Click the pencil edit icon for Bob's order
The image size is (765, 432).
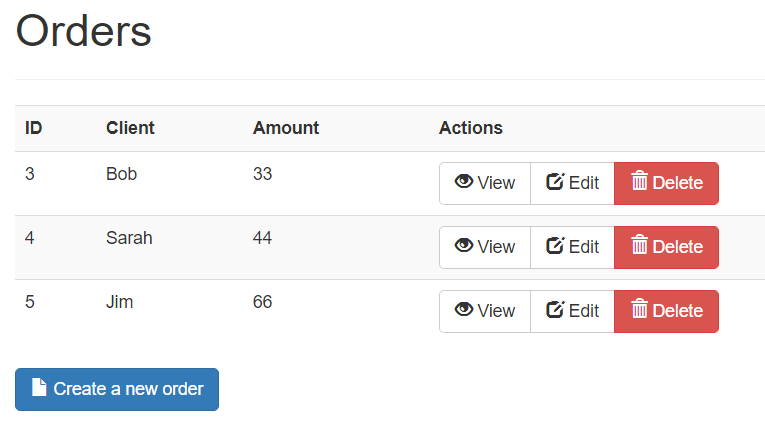tap(555, 182)
